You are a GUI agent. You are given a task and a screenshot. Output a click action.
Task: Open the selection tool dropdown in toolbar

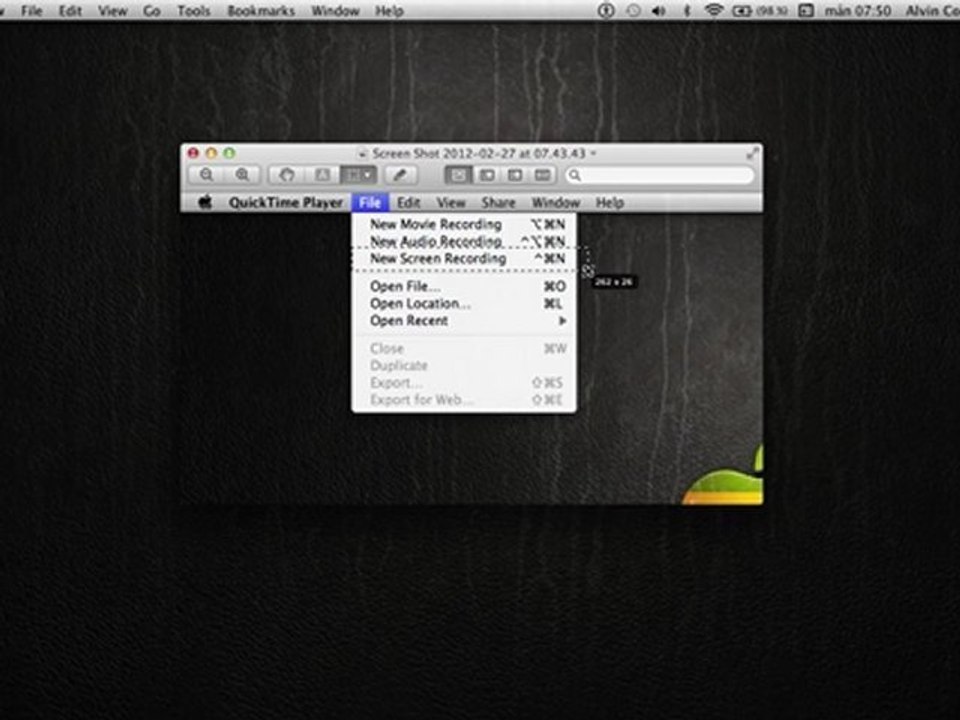[358, 175]
